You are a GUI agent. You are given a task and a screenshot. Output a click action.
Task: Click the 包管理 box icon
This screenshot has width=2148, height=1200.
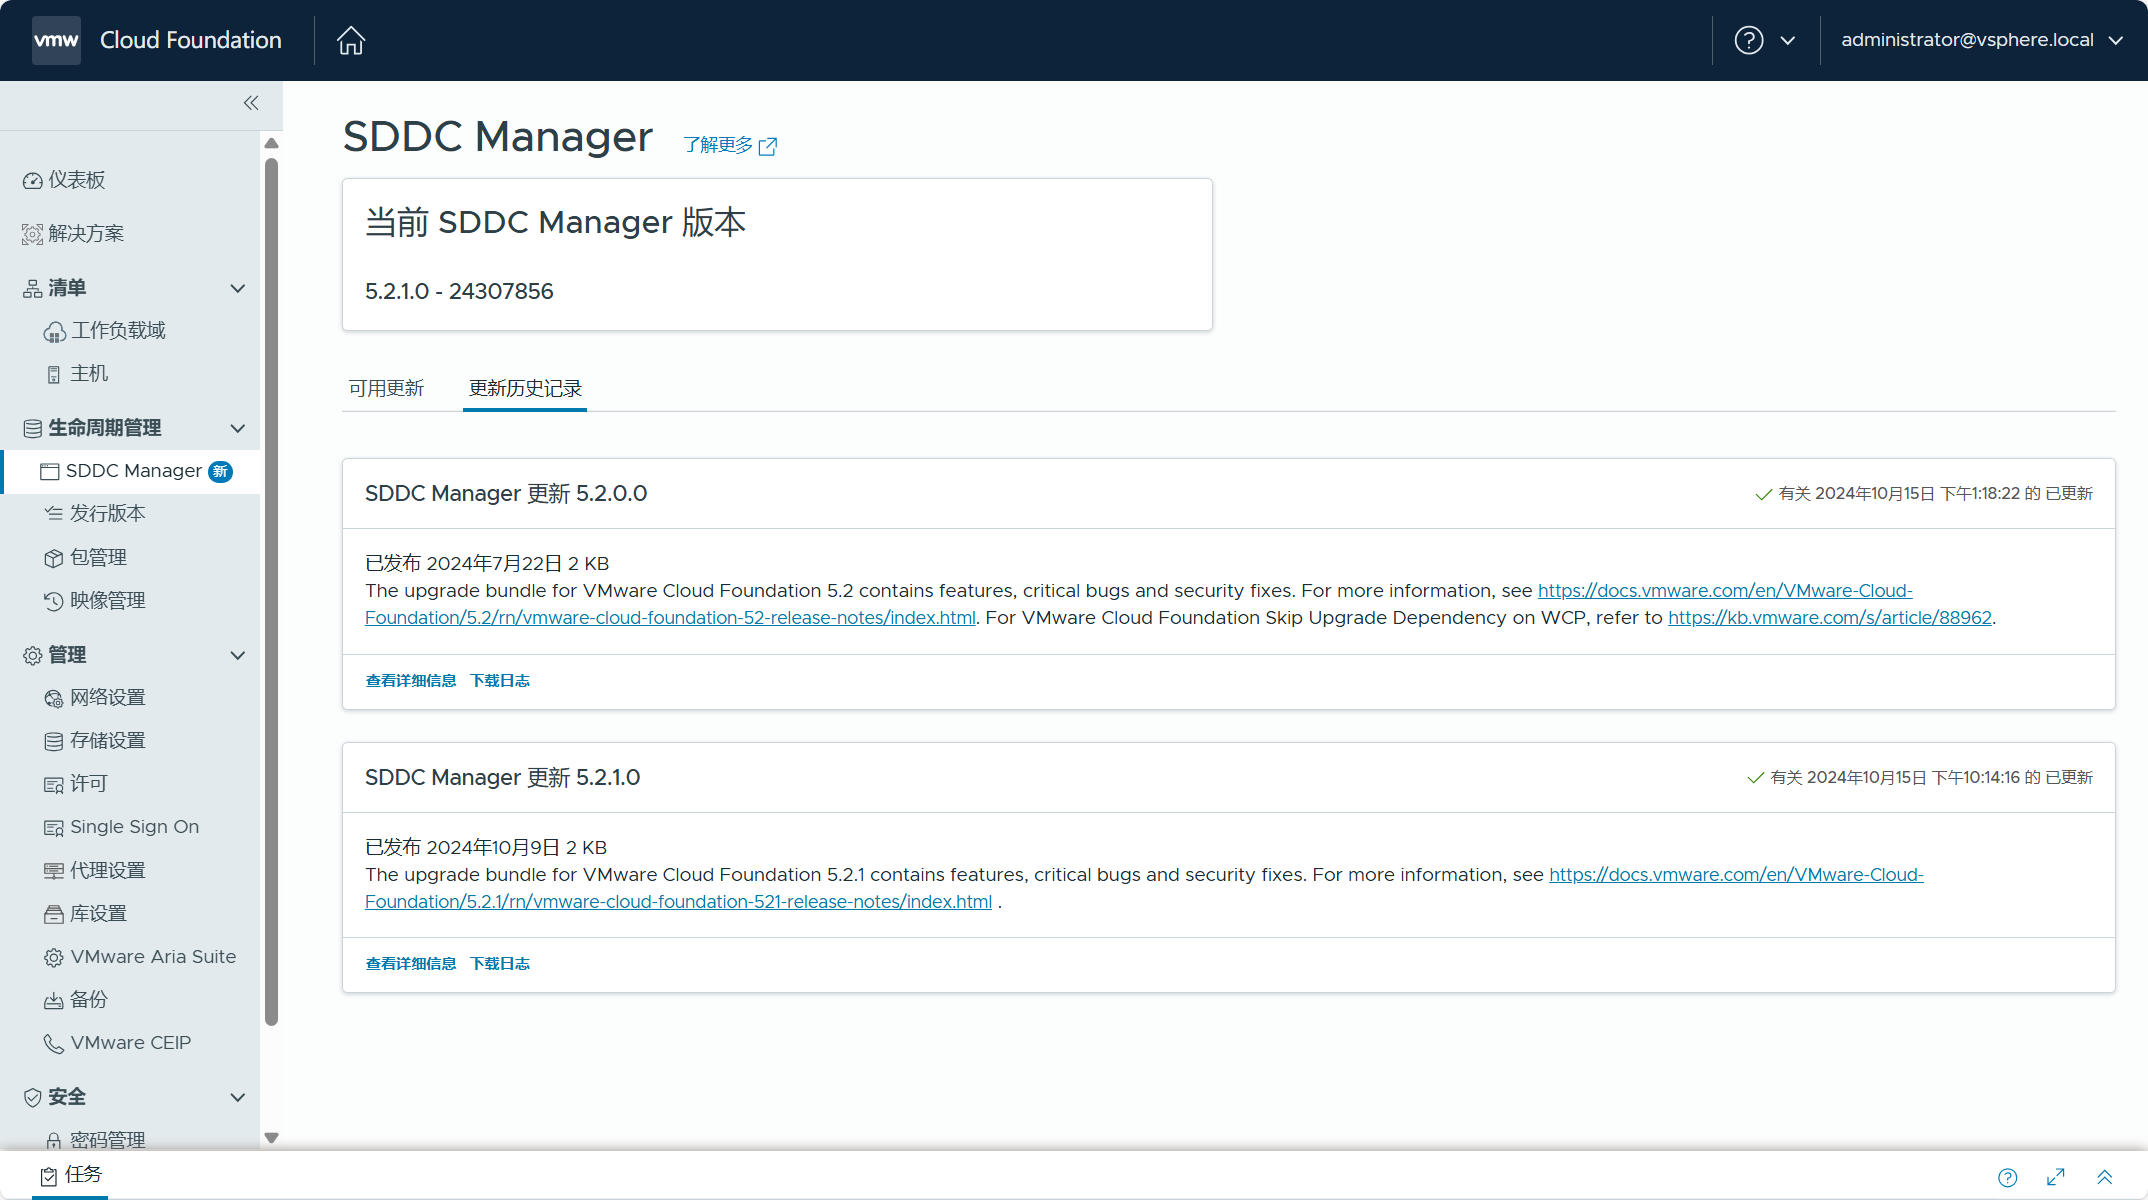point(54,559)
